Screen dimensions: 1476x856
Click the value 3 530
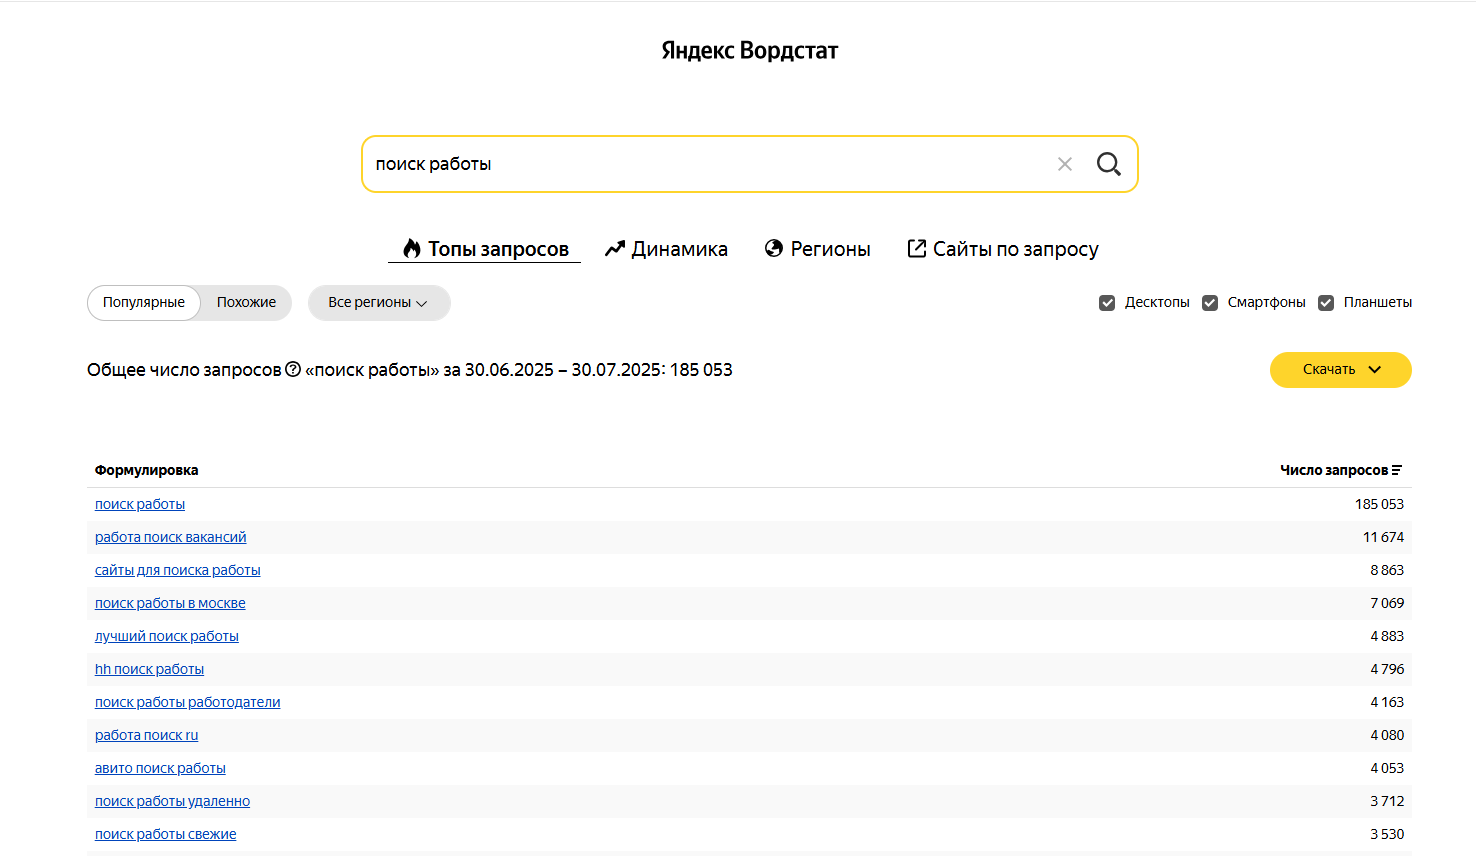point(1387,834)
